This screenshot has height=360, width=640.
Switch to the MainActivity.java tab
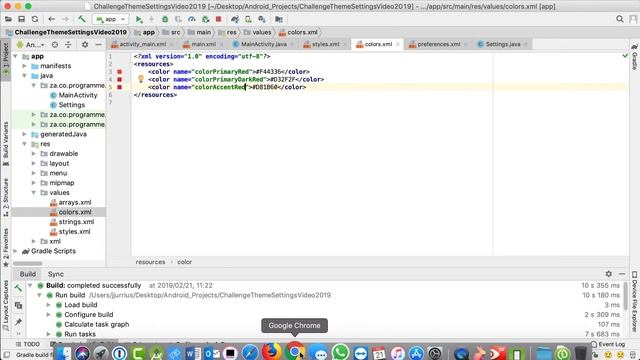point(264,44)
